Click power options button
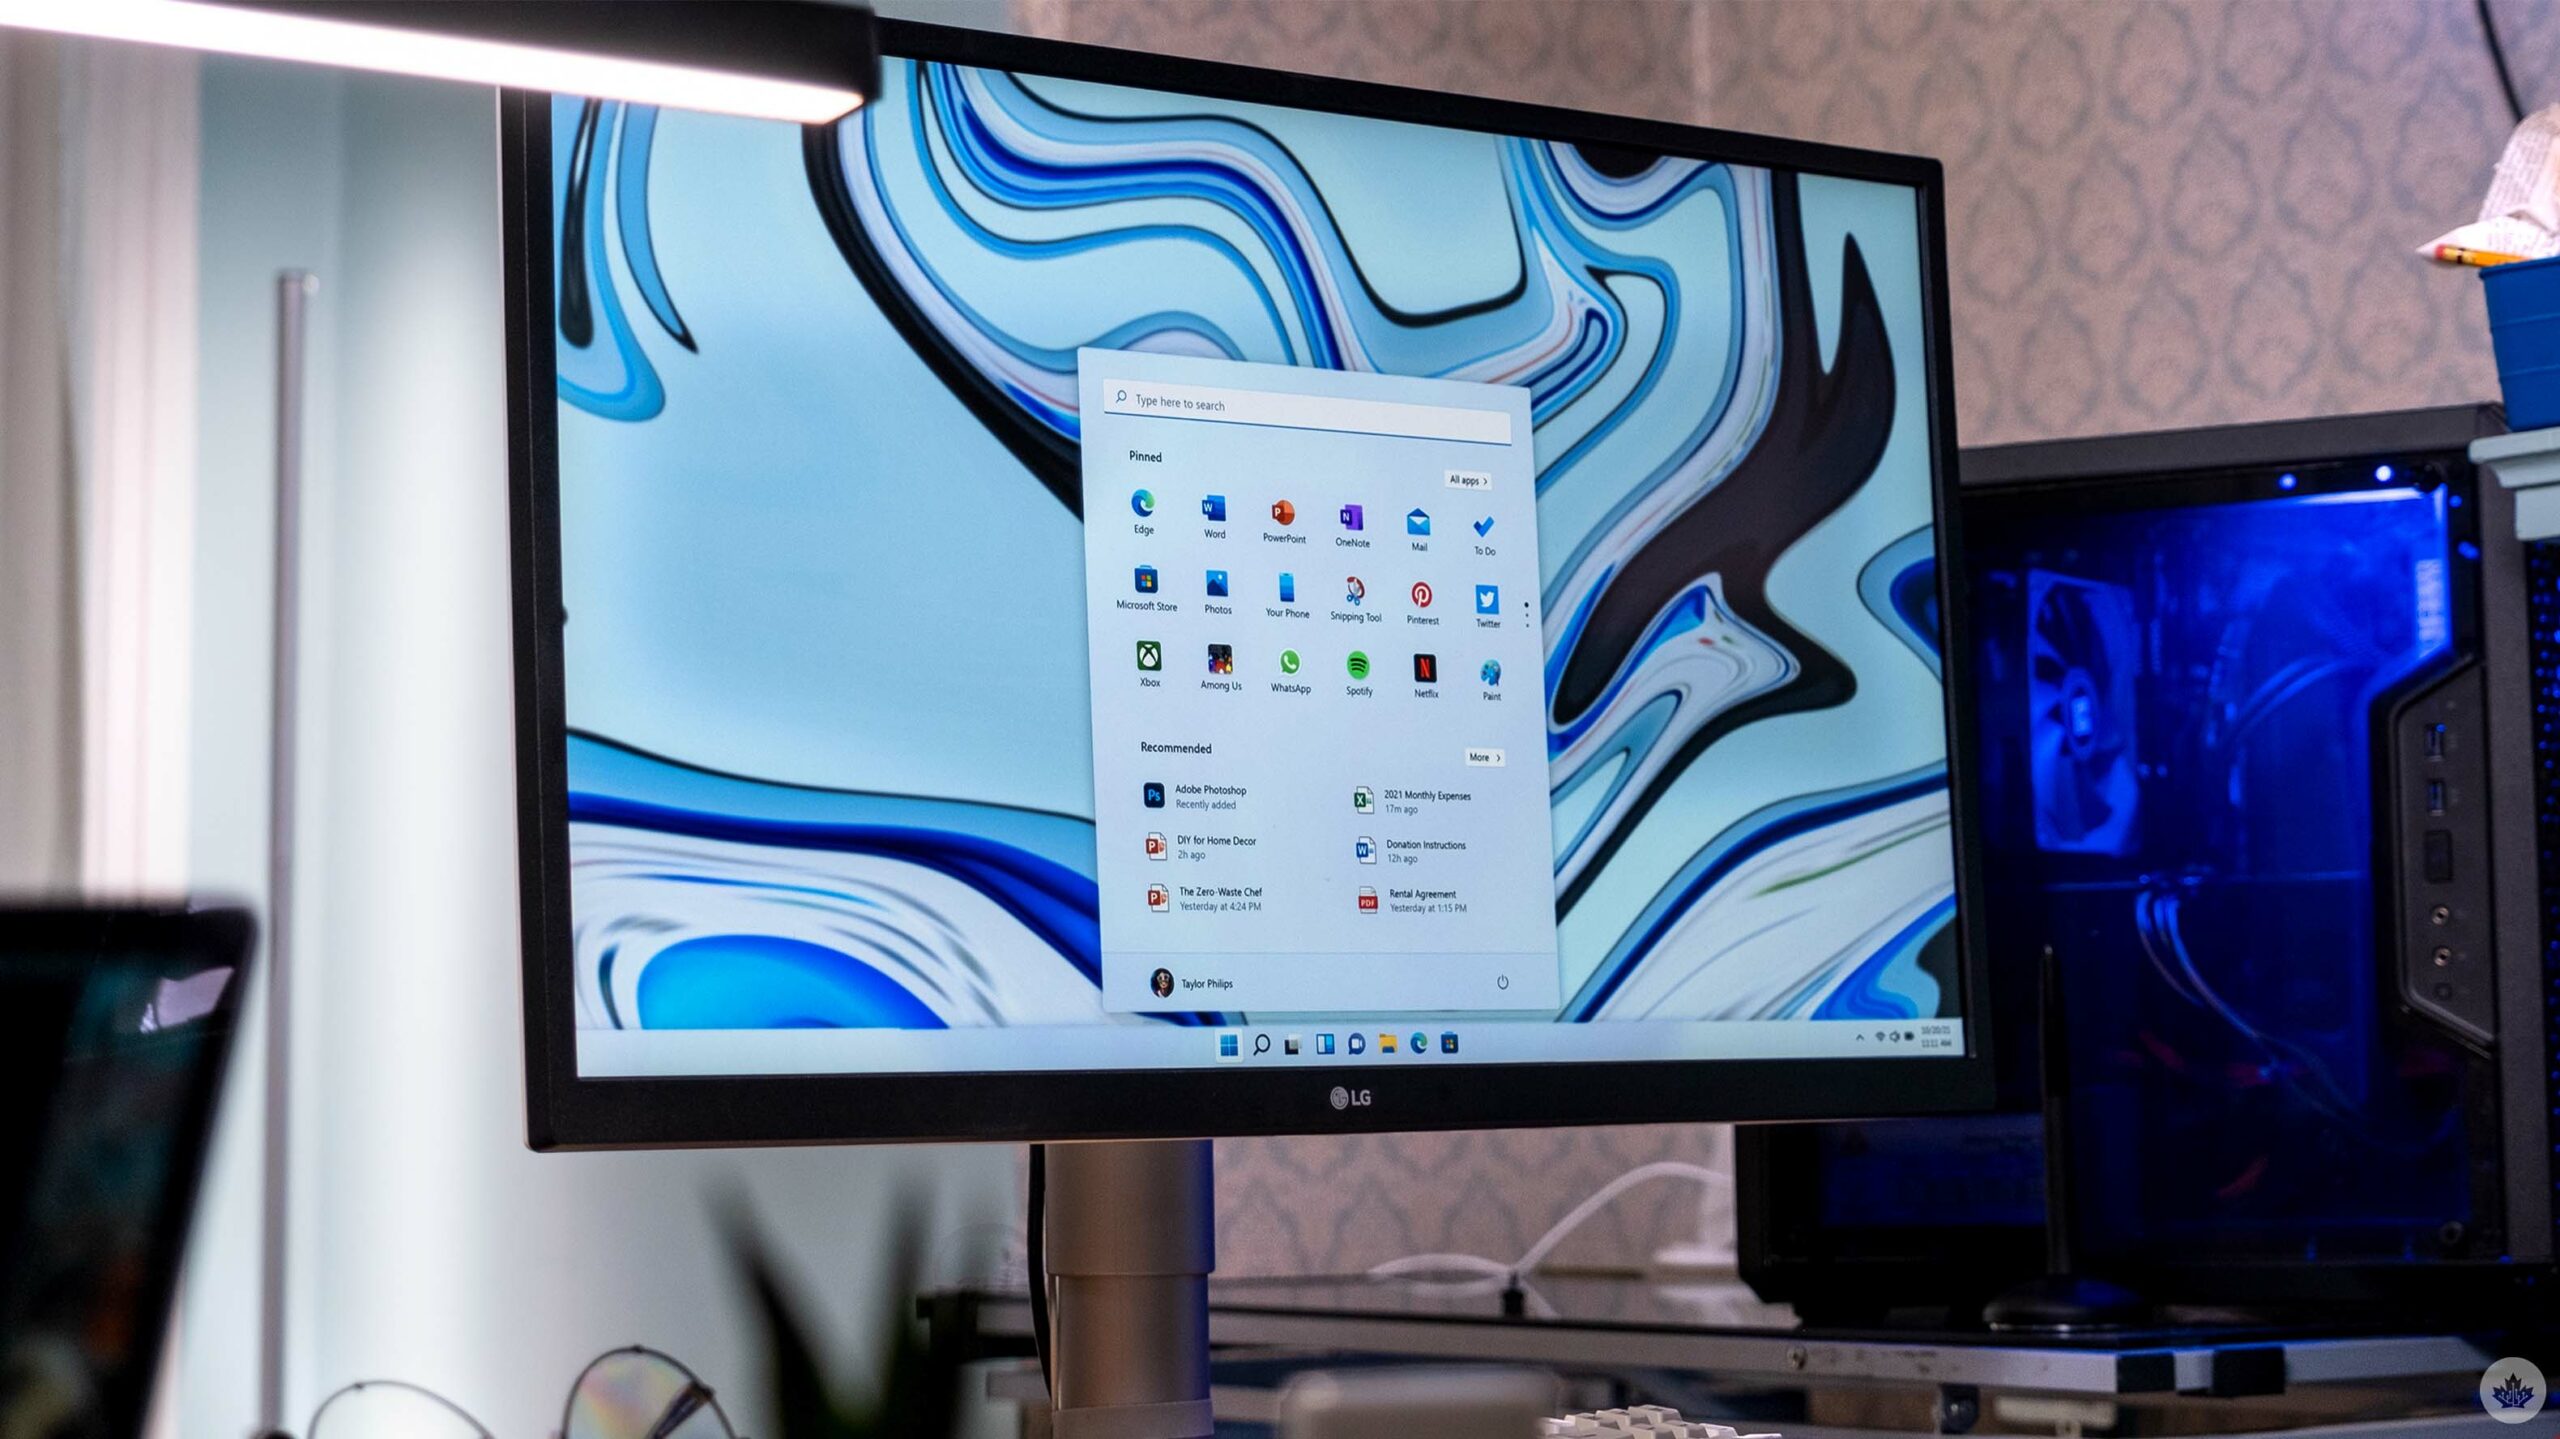 (x=1502, y=982)
